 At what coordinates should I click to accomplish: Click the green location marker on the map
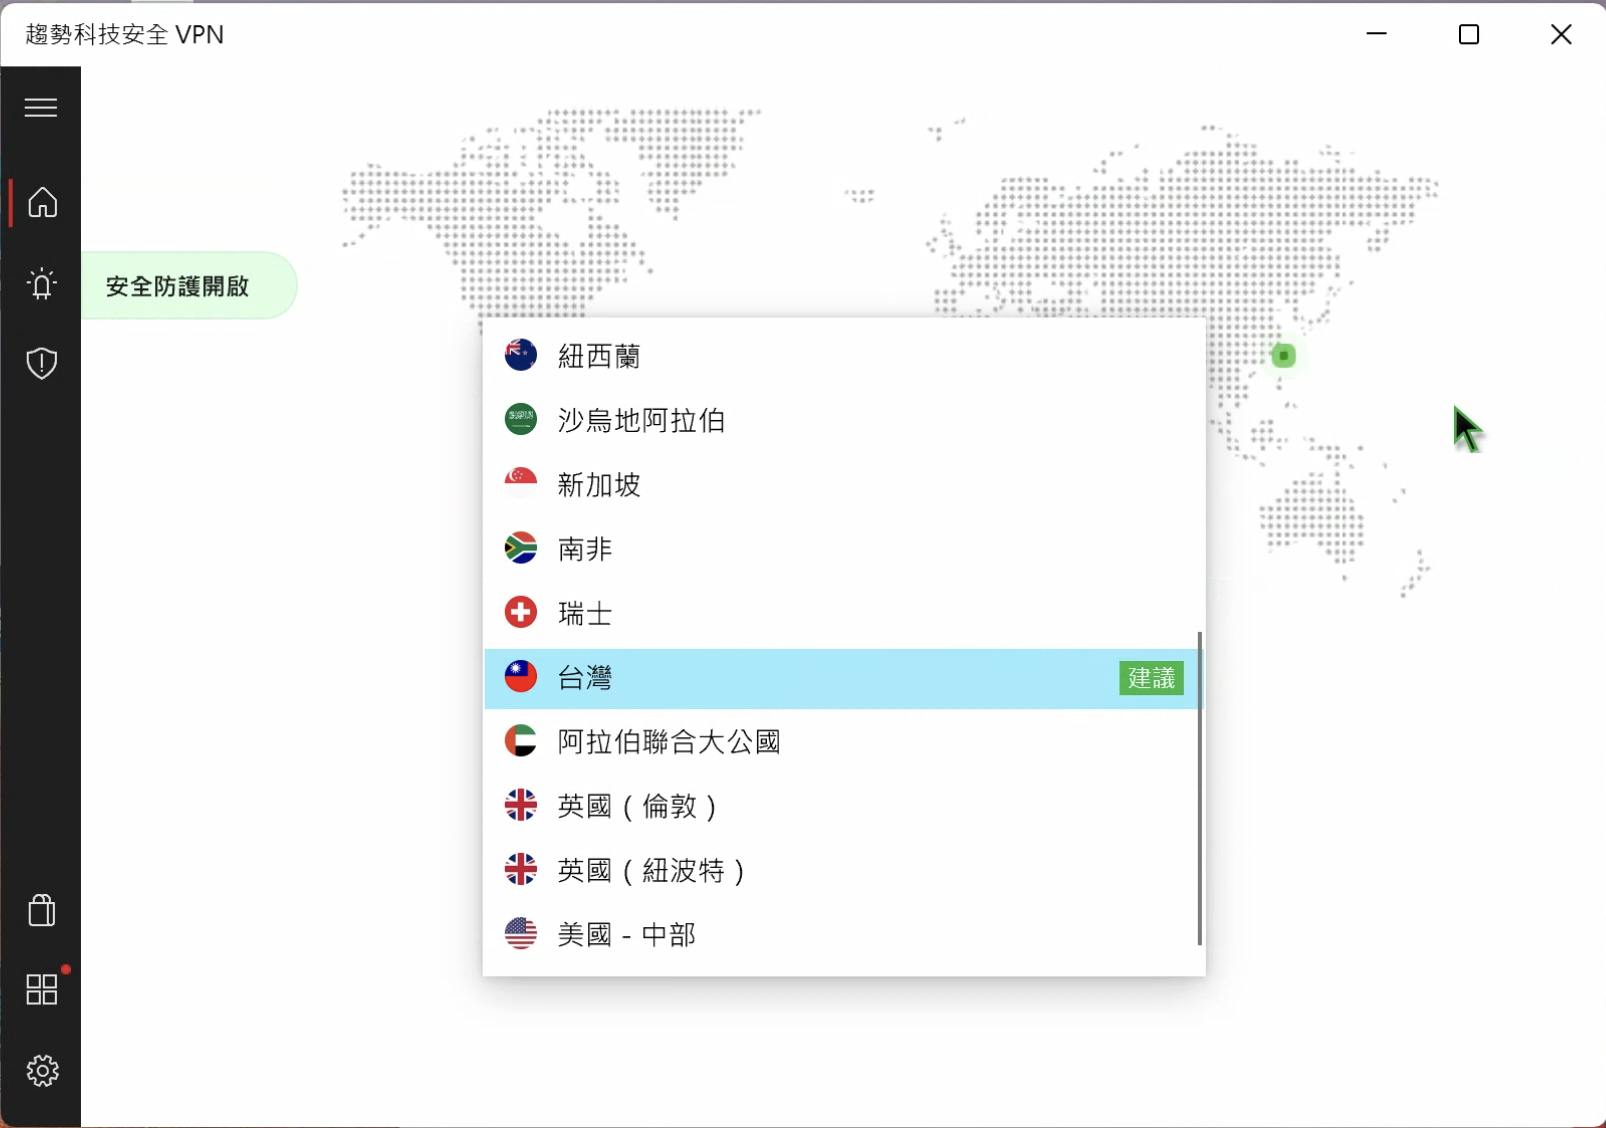click(1283, 355)
